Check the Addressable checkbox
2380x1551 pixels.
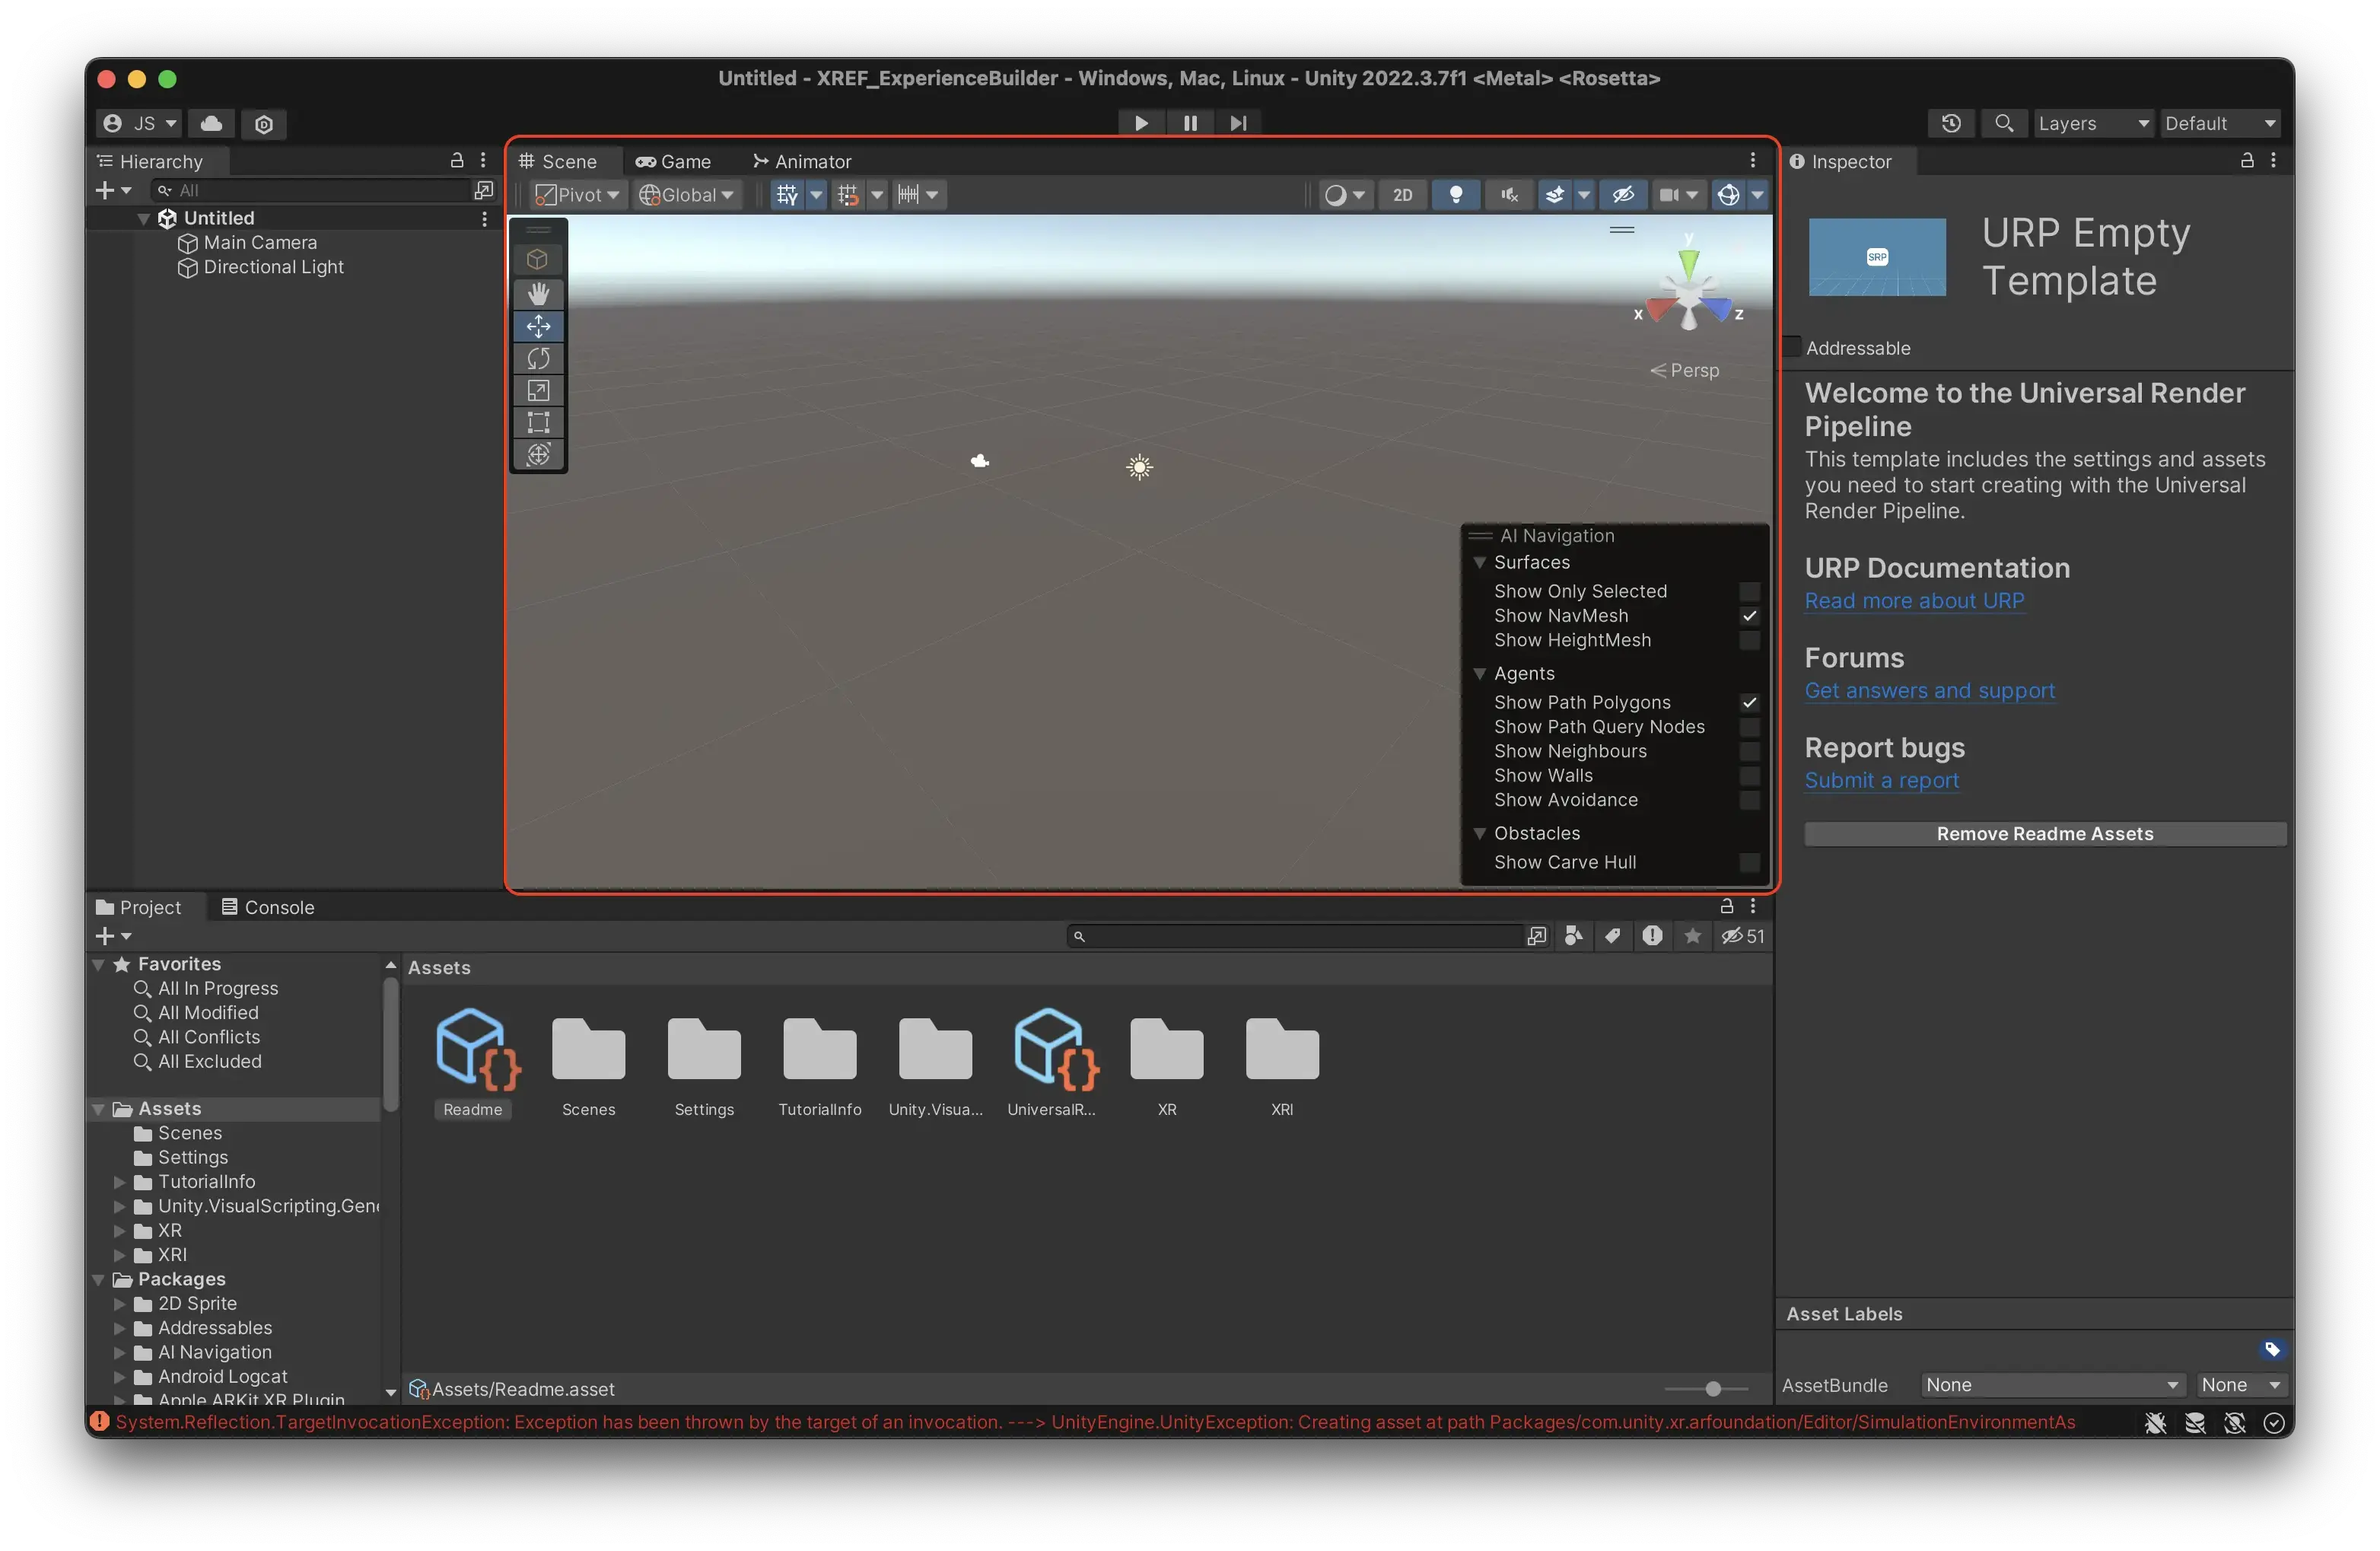point(1792,347)
